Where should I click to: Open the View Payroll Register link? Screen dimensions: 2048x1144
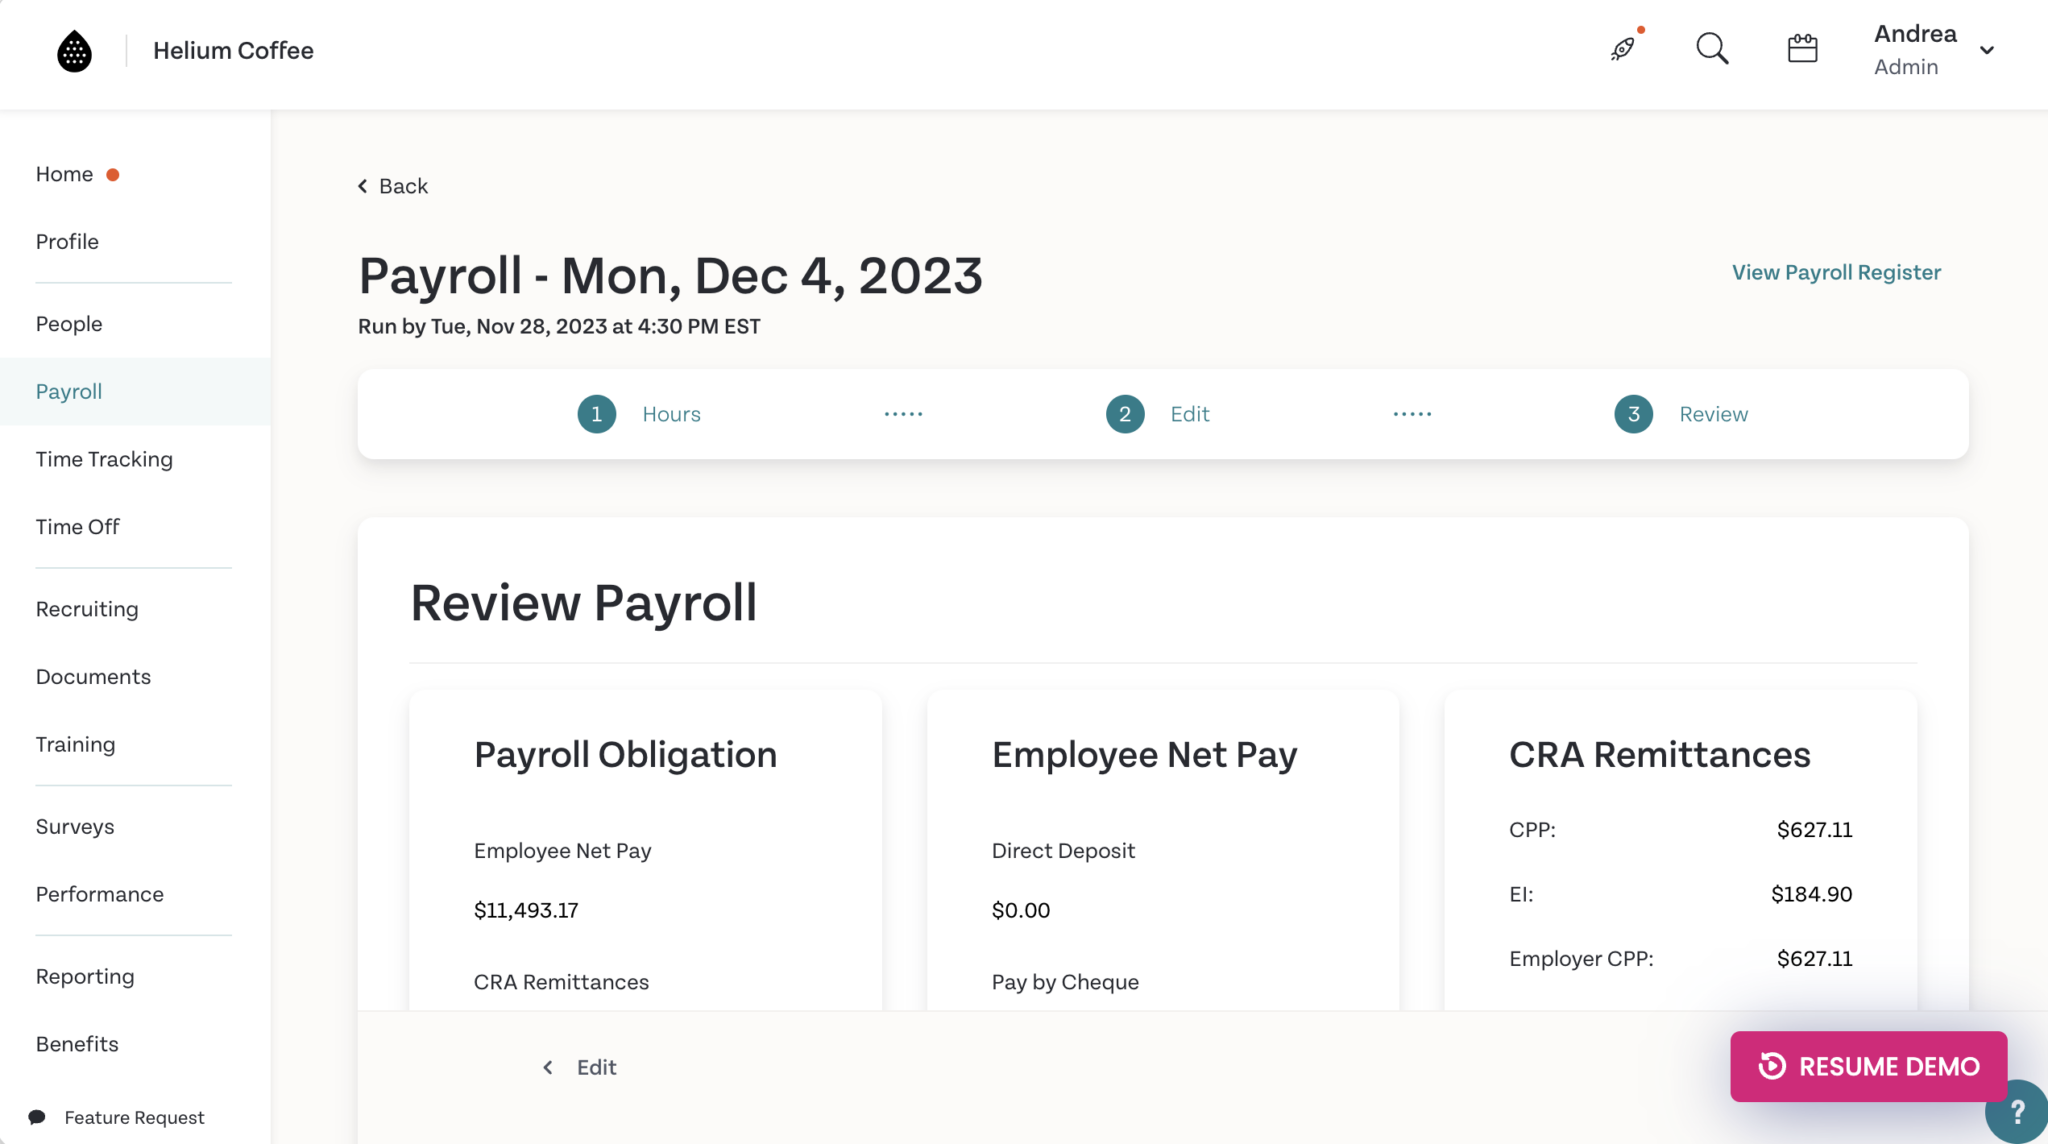(1835, 272)
